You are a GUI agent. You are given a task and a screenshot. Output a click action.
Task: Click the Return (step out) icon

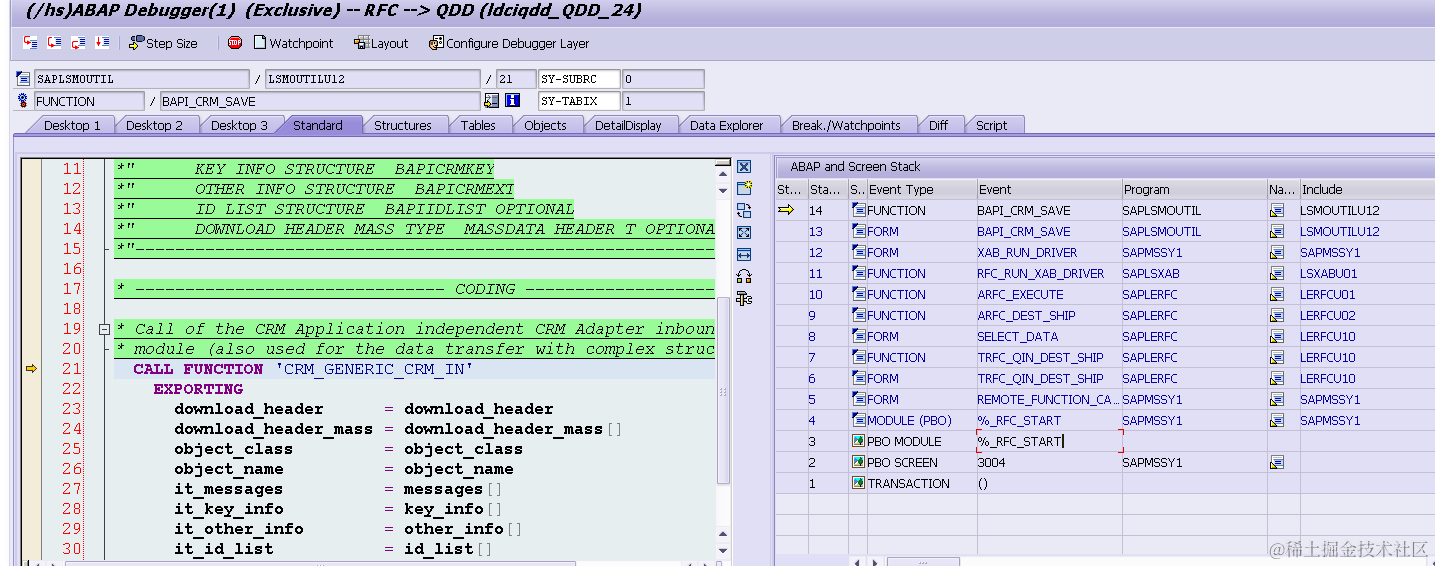coord(78,43)
